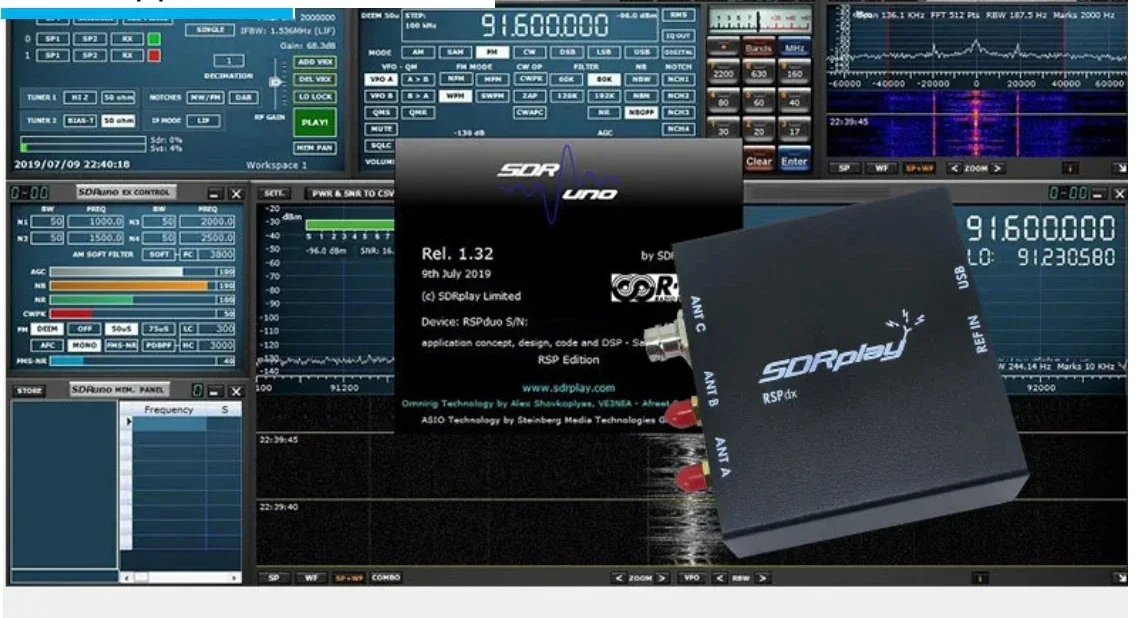This screenshot has height=618, width=1136.
Task: Select the 20 band keypad button
Action: [x=759, y=130]
